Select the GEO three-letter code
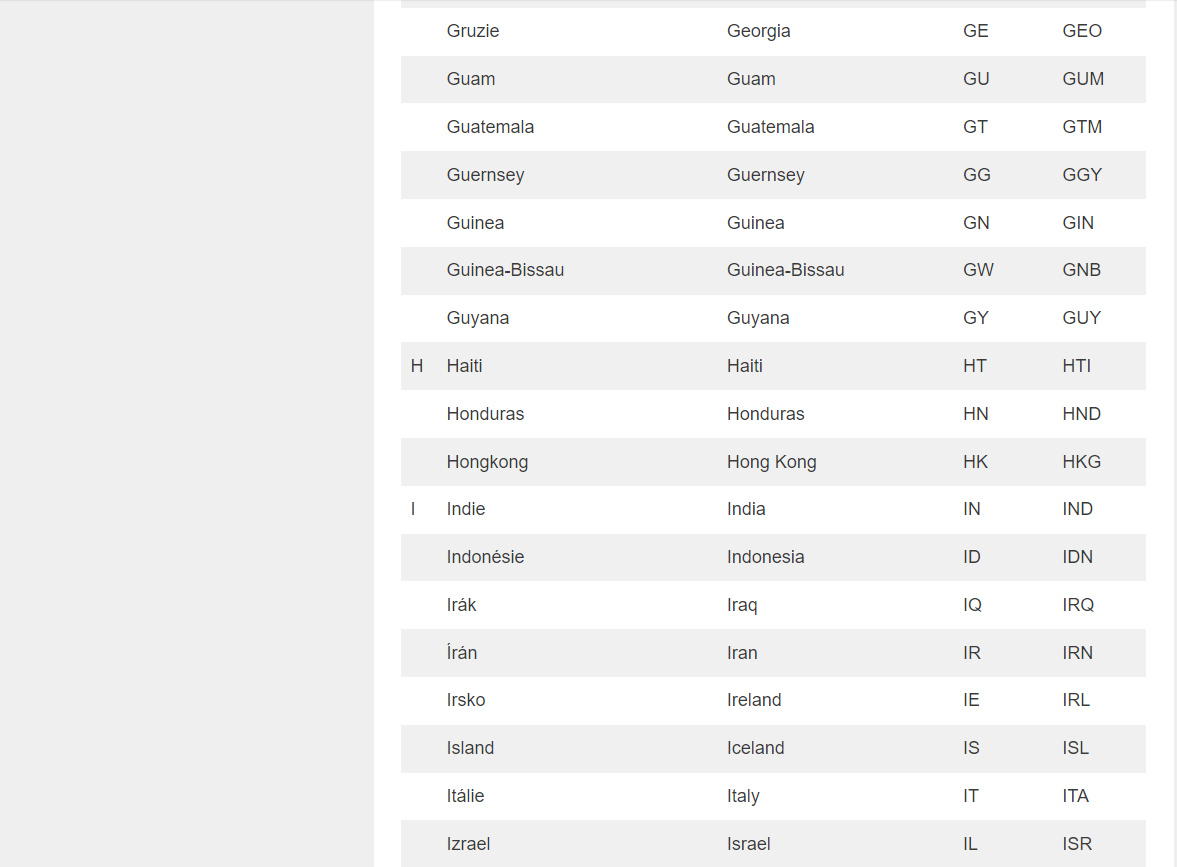Screen dimensions: 1177x867 click(x=1082, y=31)
